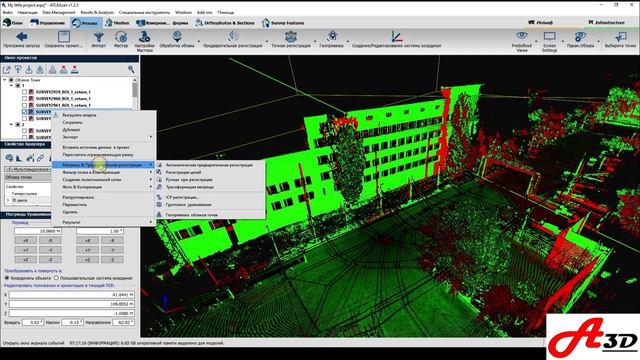This screenshot has height=360, width=640.
Task: Toggle group 2 checkbox in tree
Action: point(18,124)
